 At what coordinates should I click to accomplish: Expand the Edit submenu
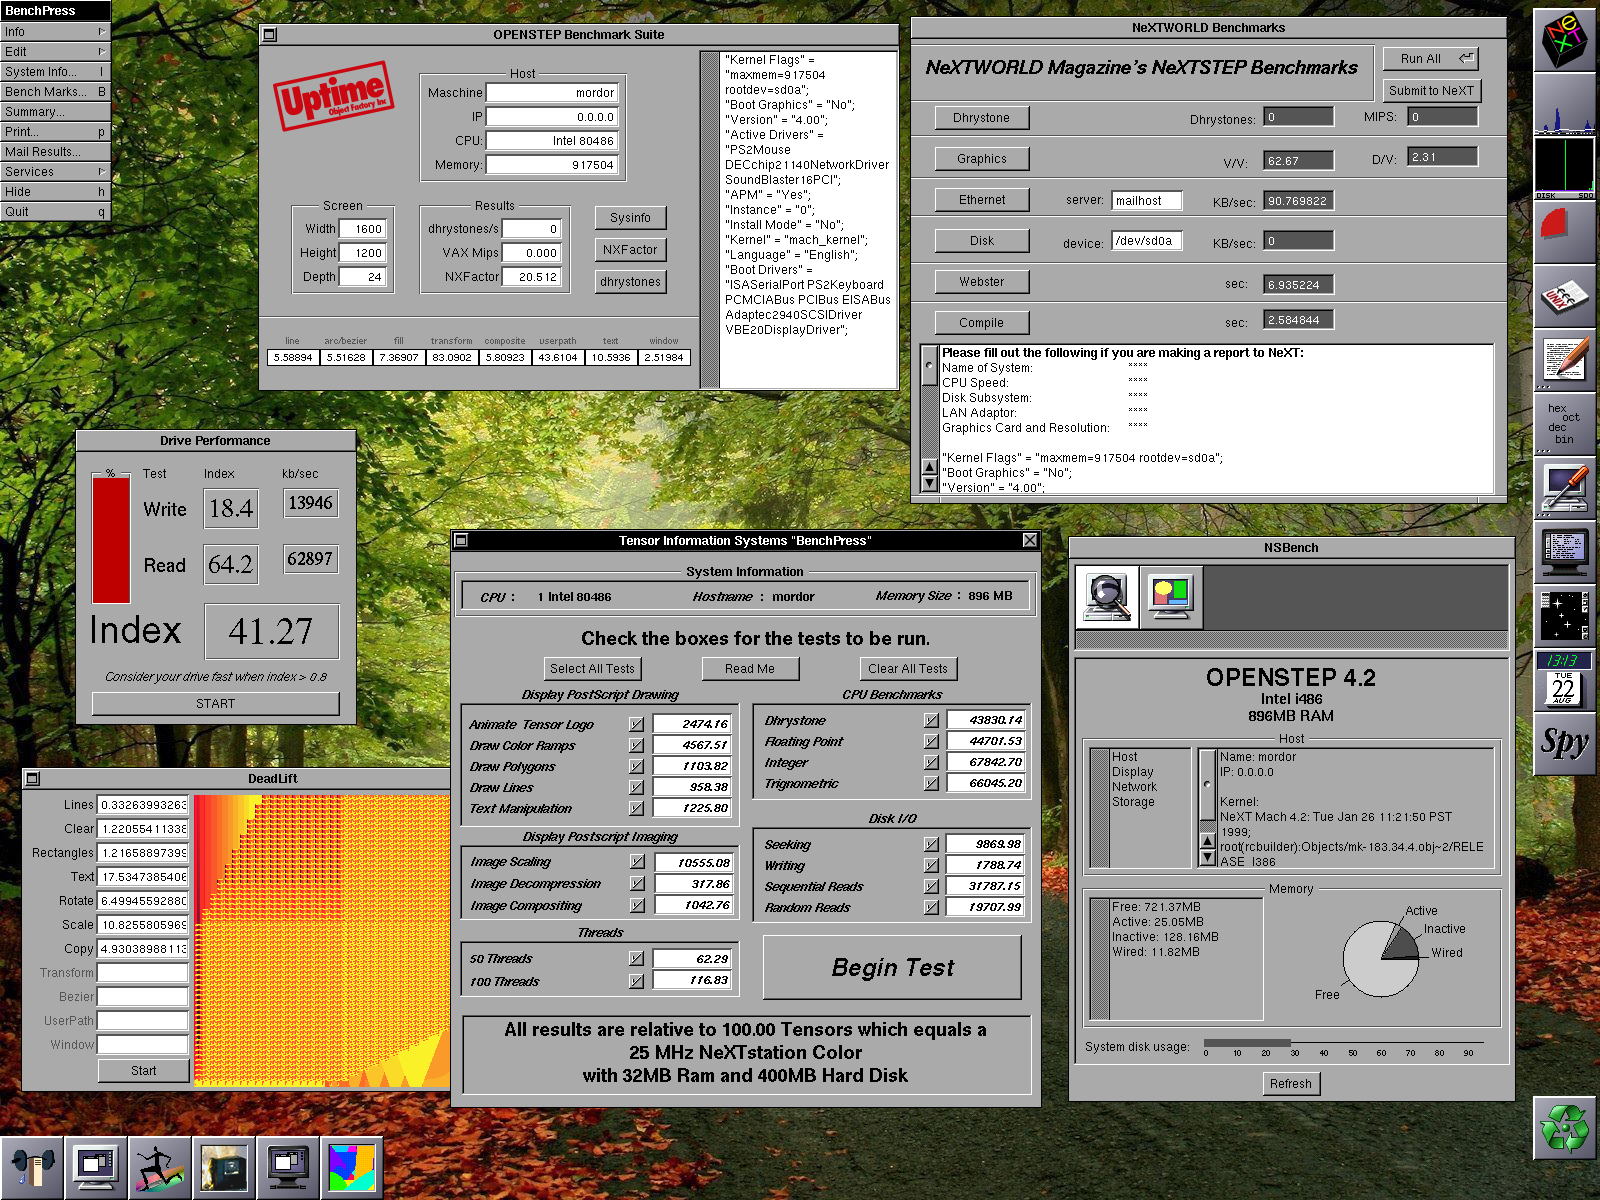pyautogui.click(x=55, y=52)
